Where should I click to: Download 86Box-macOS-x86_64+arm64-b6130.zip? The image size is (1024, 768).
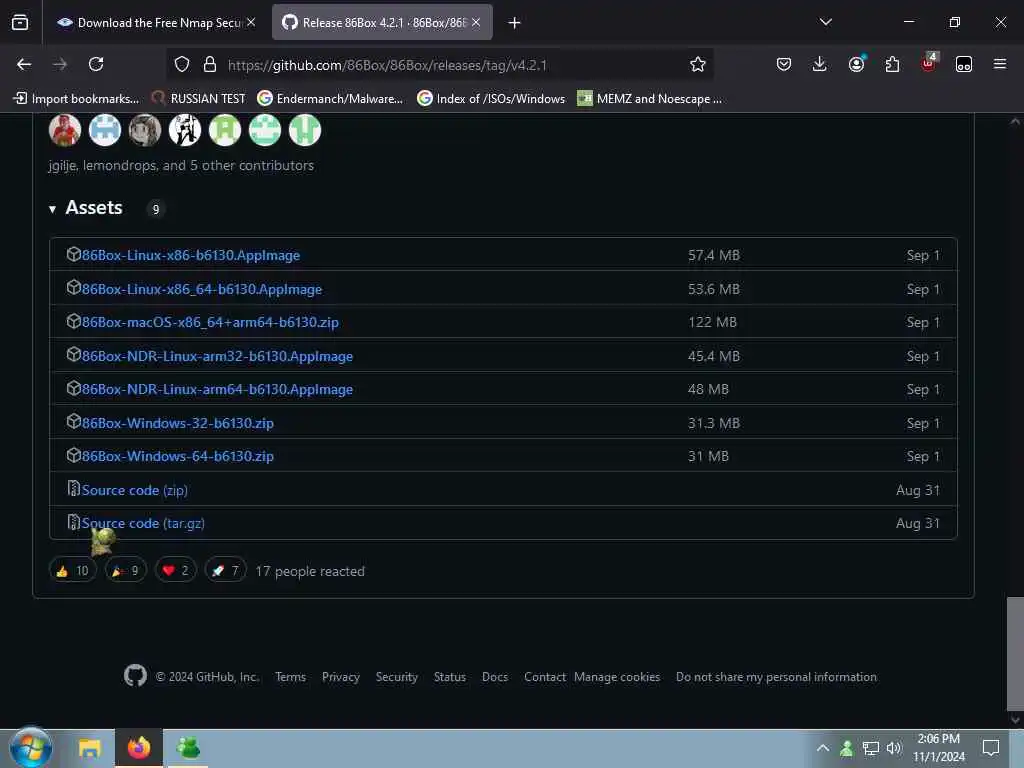coord(210,322)
